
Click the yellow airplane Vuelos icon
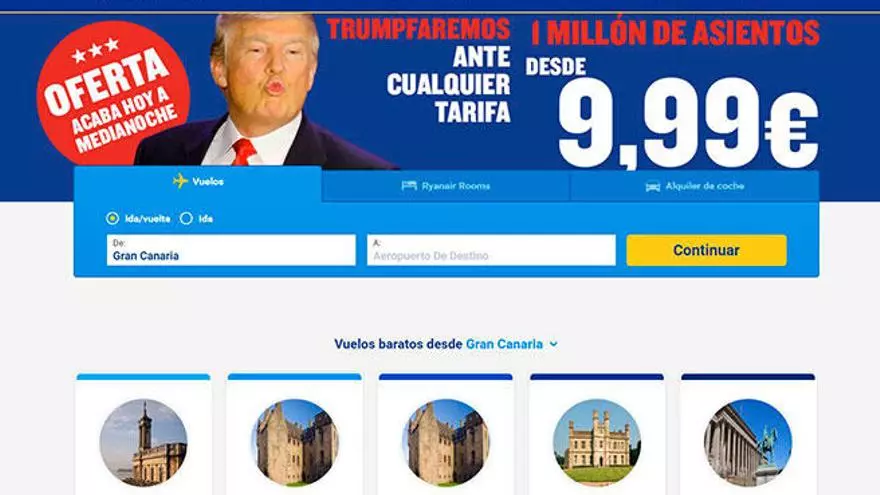(x=180, y=181)
